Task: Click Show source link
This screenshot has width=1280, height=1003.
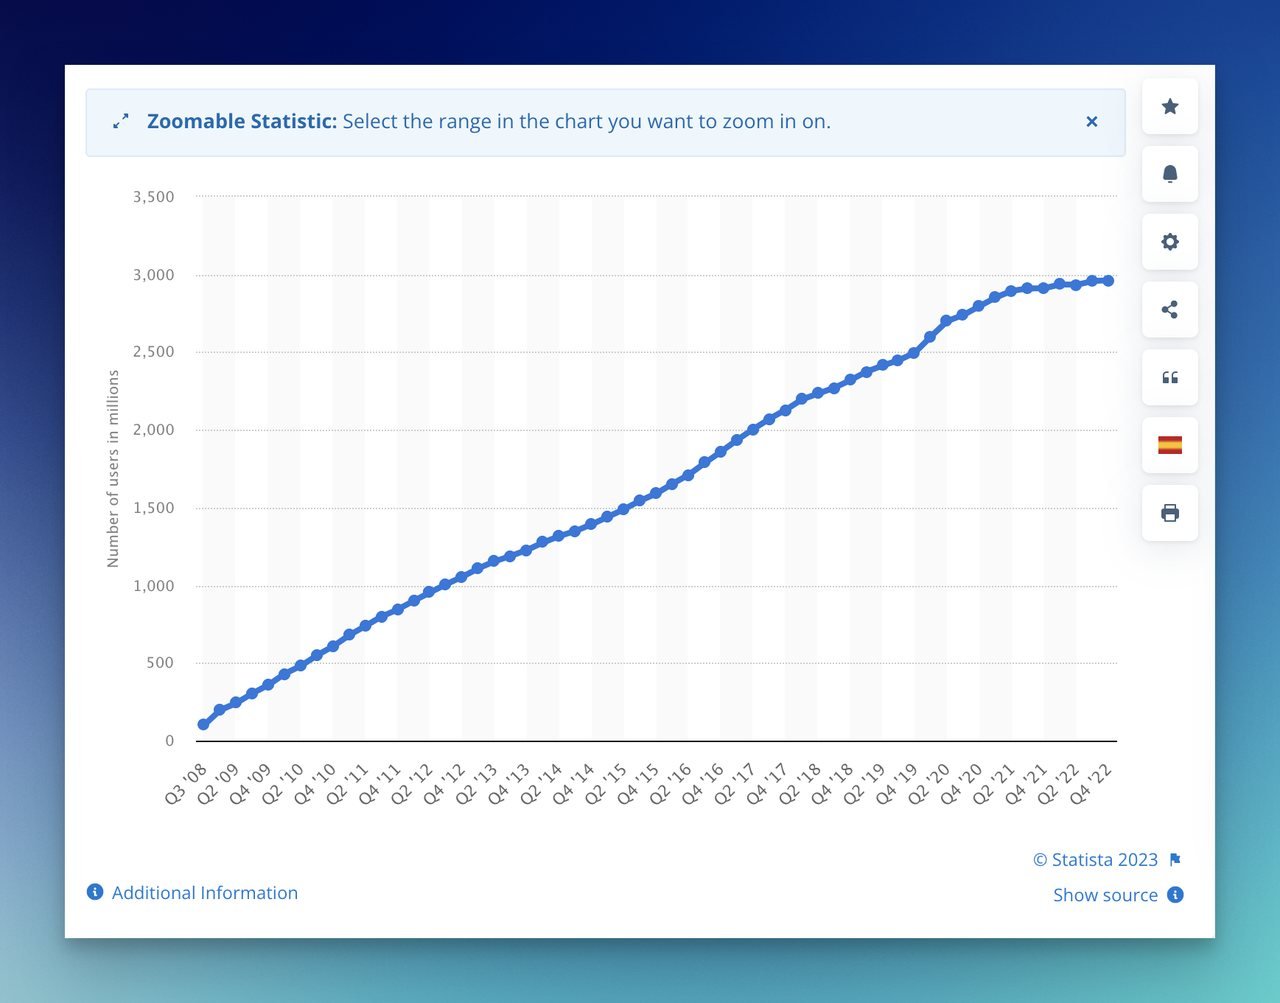Action: [x=1105, y=895]
